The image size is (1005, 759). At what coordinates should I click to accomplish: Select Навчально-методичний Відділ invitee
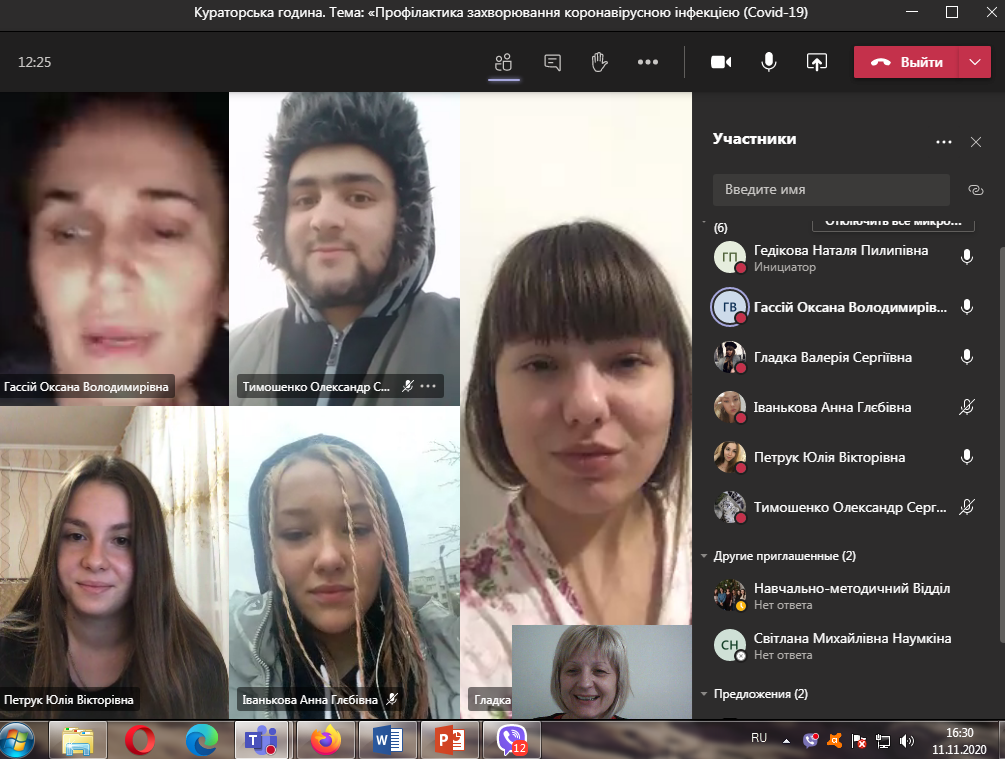tap(846, 596)
